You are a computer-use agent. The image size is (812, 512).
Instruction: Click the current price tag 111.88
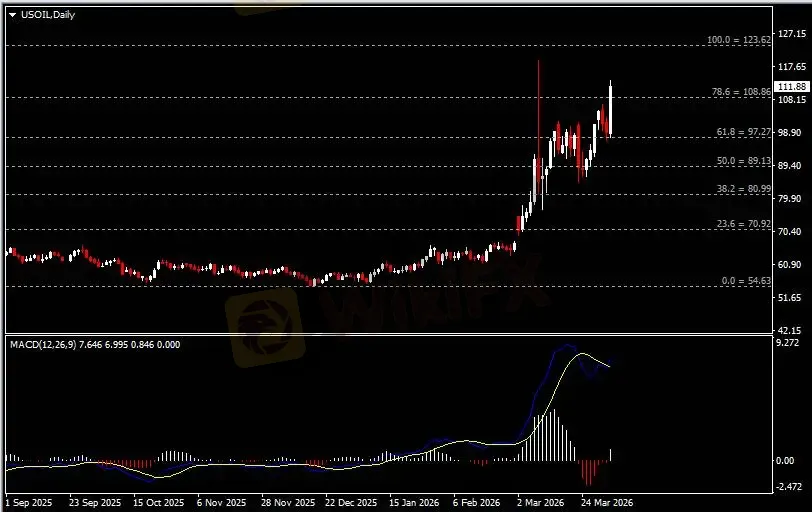(x=791, y=86)
